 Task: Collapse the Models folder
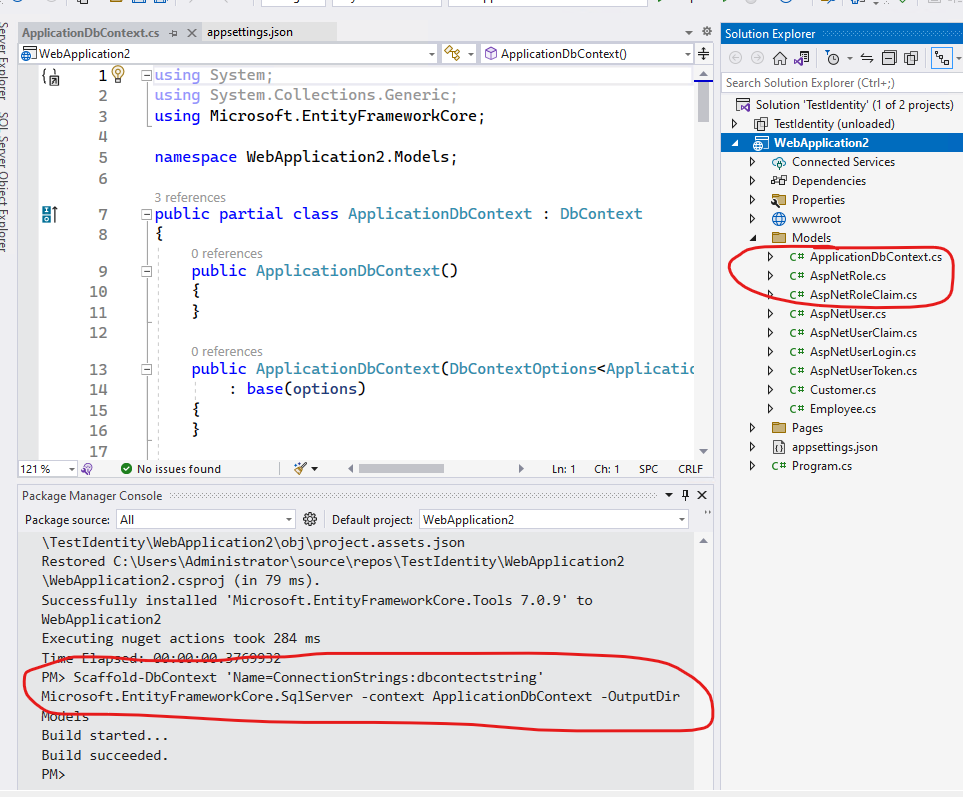pyautogui.click(x=753, y=238)
